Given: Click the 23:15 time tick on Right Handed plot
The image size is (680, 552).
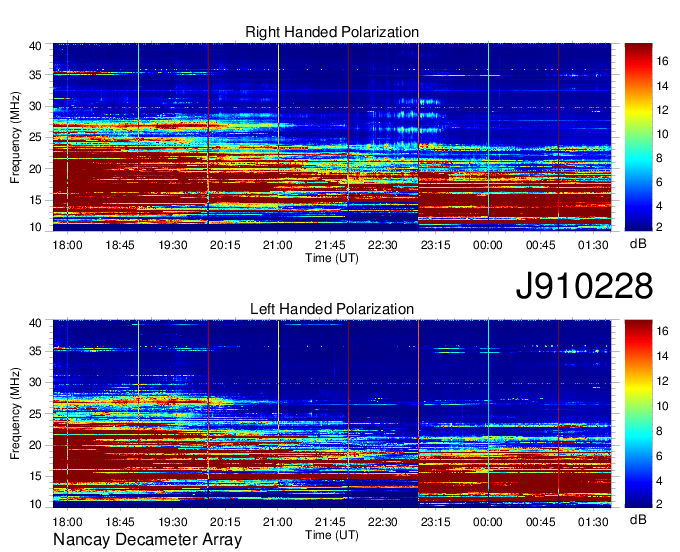Looking at the screenshot, I should click(x=435, y=245).
